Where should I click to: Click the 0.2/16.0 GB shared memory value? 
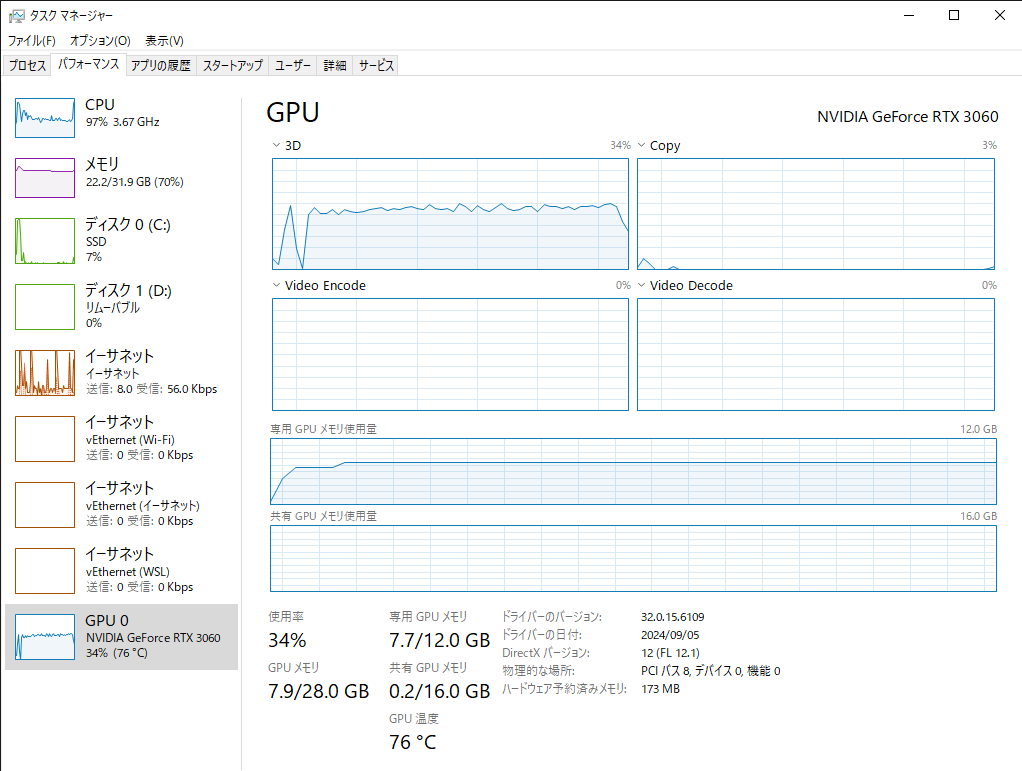click(439, 691)
